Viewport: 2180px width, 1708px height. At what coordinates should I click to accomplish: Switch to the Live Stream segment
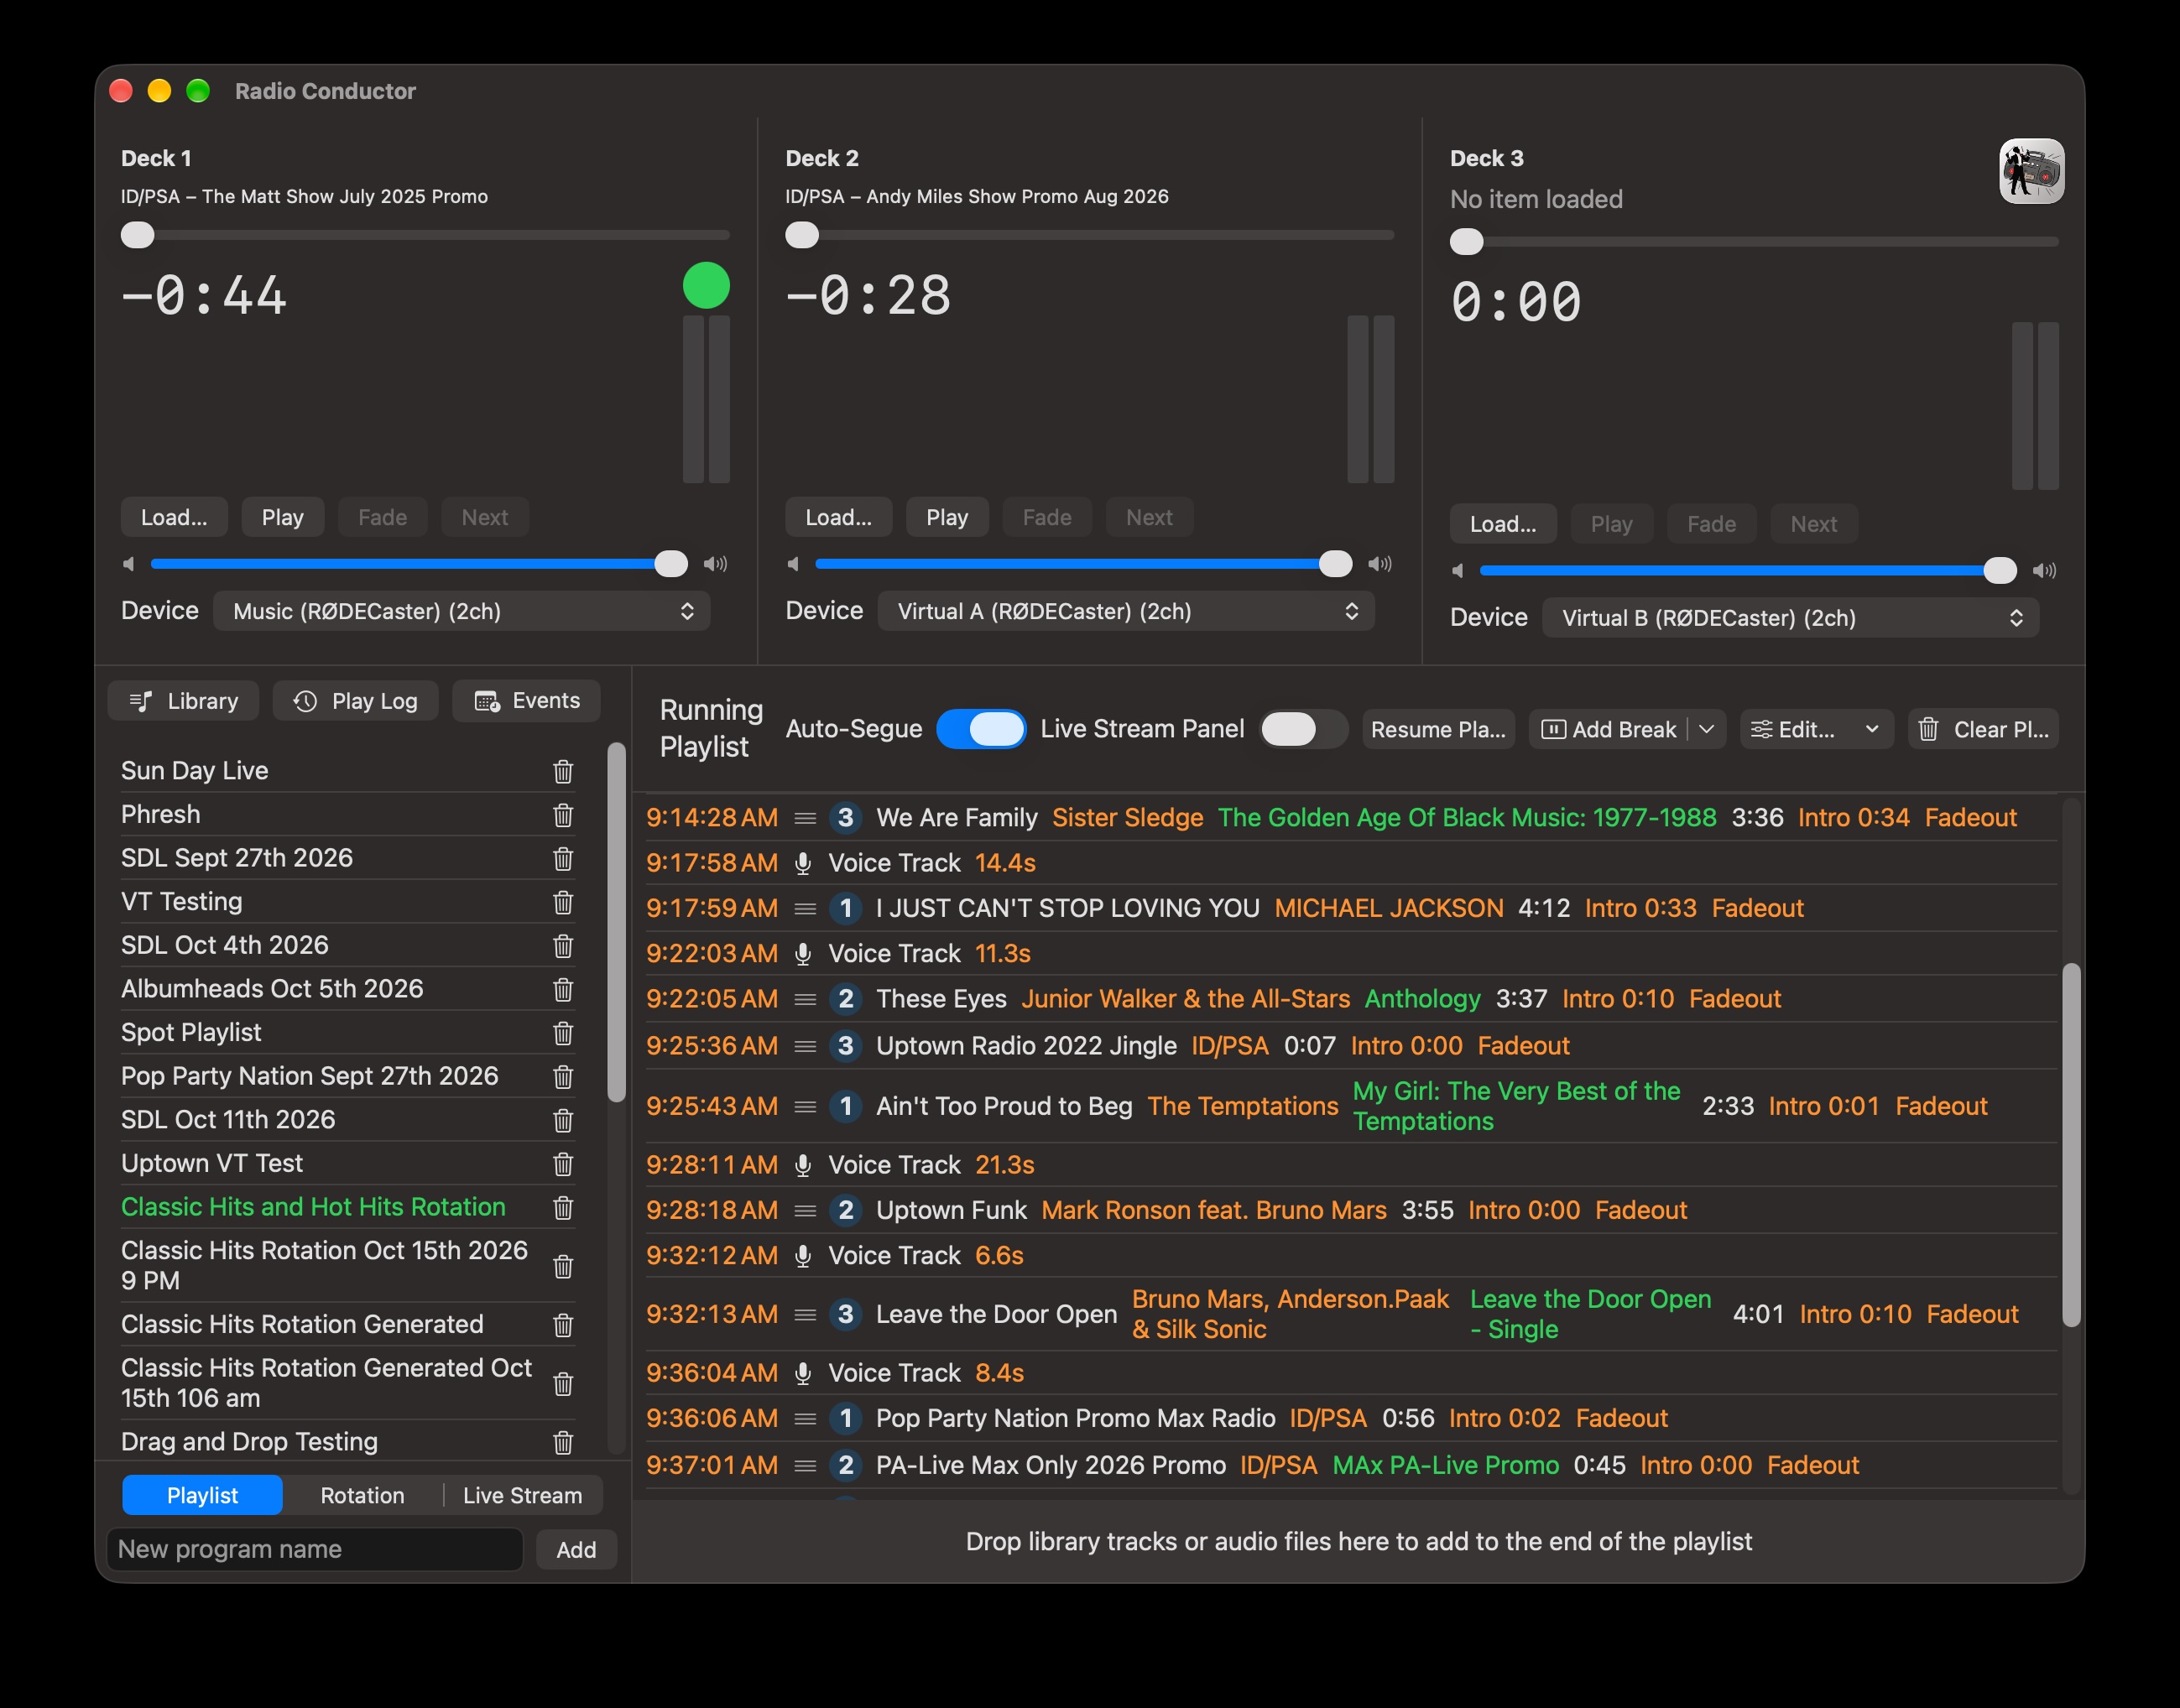click(522, 1495)
